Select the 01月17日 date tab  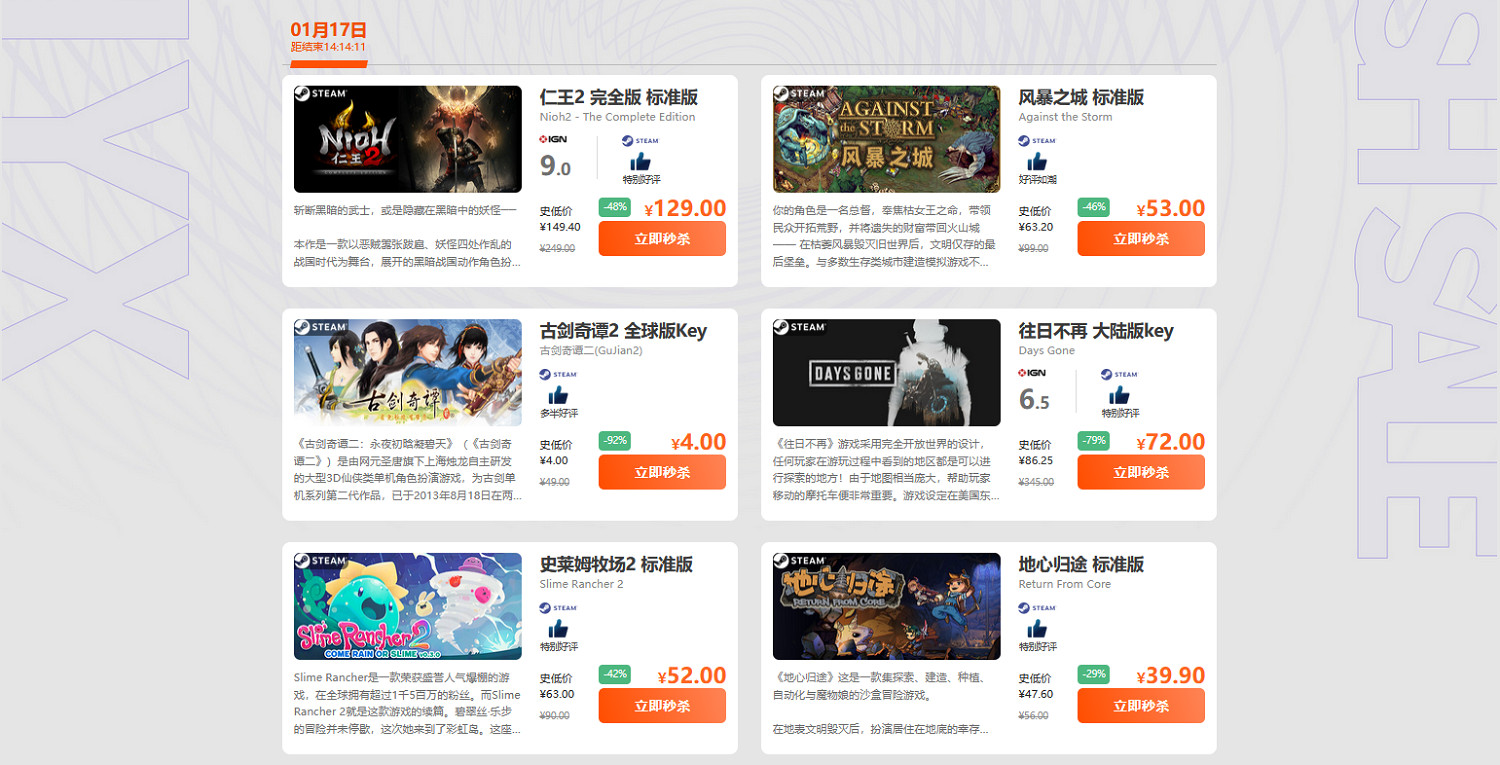click(x=329, y=30)
